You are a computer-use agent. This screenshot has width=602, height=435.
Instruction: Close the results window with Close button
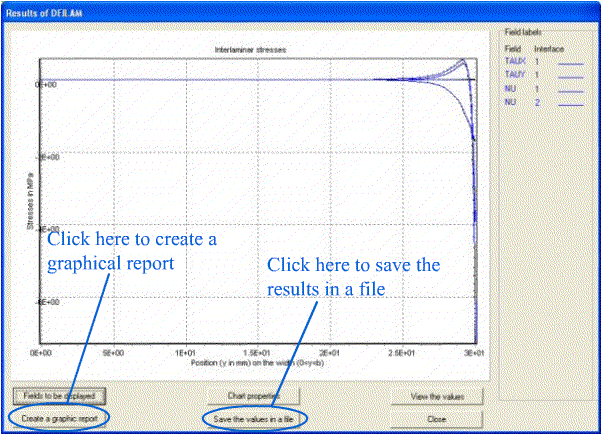point(436,418)
